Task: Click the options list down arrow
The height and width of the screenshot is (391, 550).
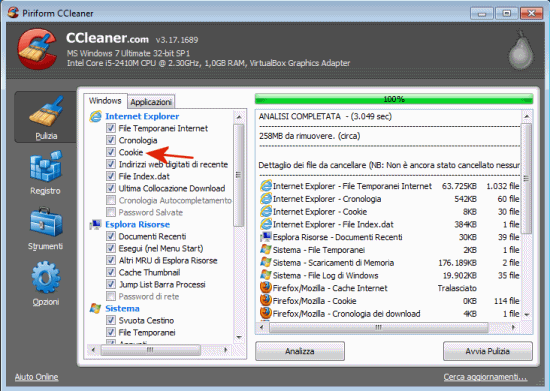Action: (239, 338)
